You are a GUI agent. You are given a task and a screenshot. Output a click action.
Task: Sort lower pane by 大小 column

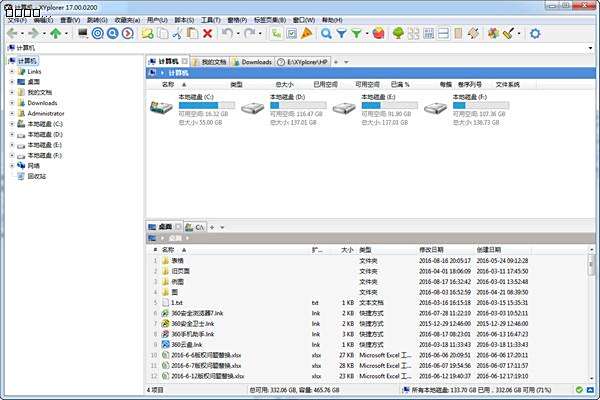[x=347, y=250]
